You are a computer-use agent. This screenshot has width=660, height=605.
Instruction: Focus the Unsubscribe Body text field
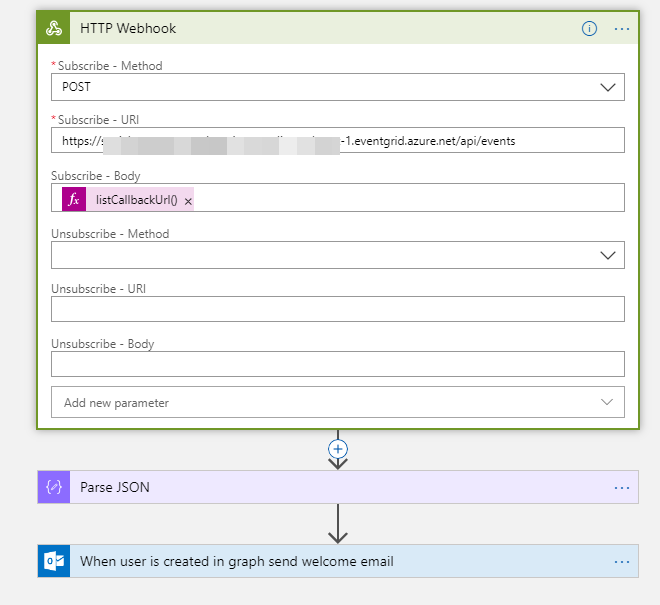338,364
